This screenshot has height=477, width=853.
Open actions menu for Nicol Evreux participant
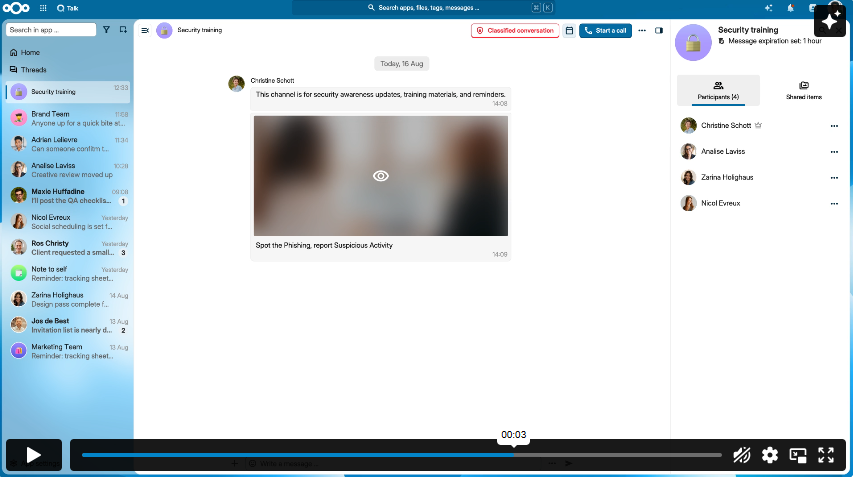pos(834,203)
